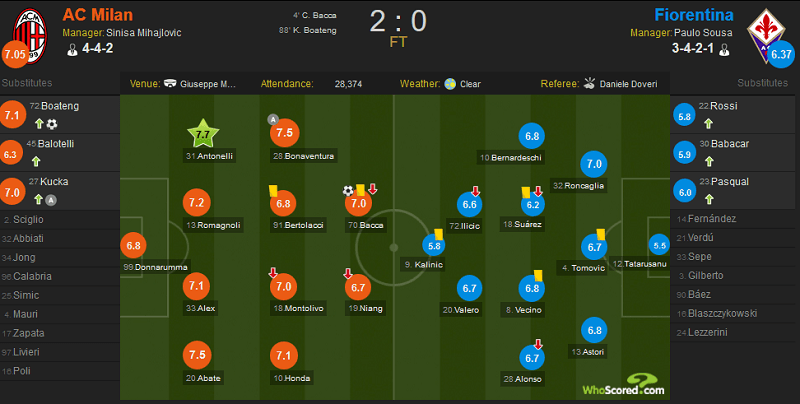Click the green sub-on arrow under Balotelli

36,162
